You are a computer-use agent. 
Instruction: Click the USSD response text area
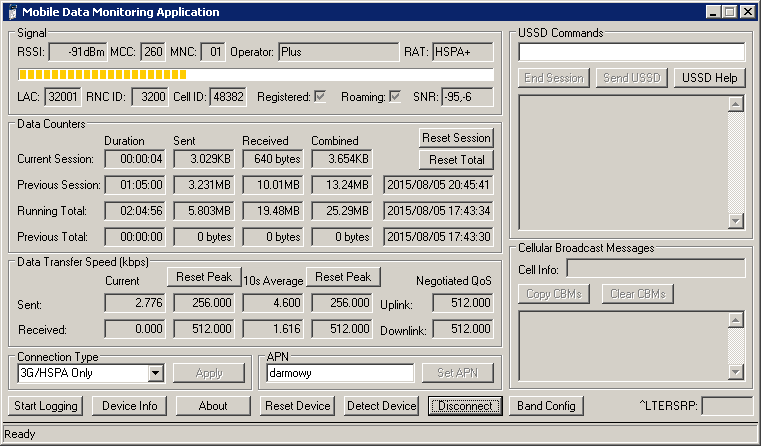(x=624, y=163)
